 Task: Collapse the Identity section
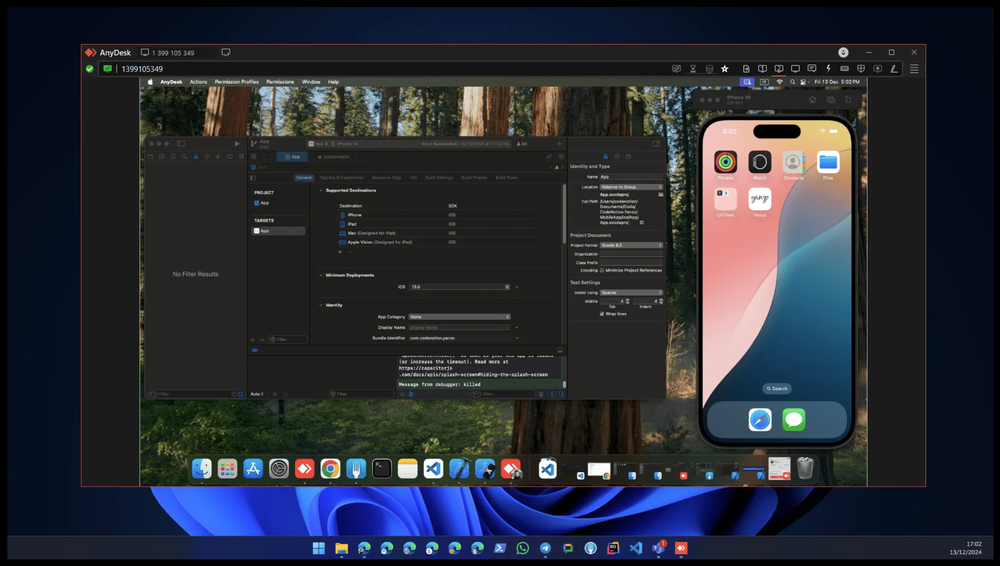coord(321,305)
